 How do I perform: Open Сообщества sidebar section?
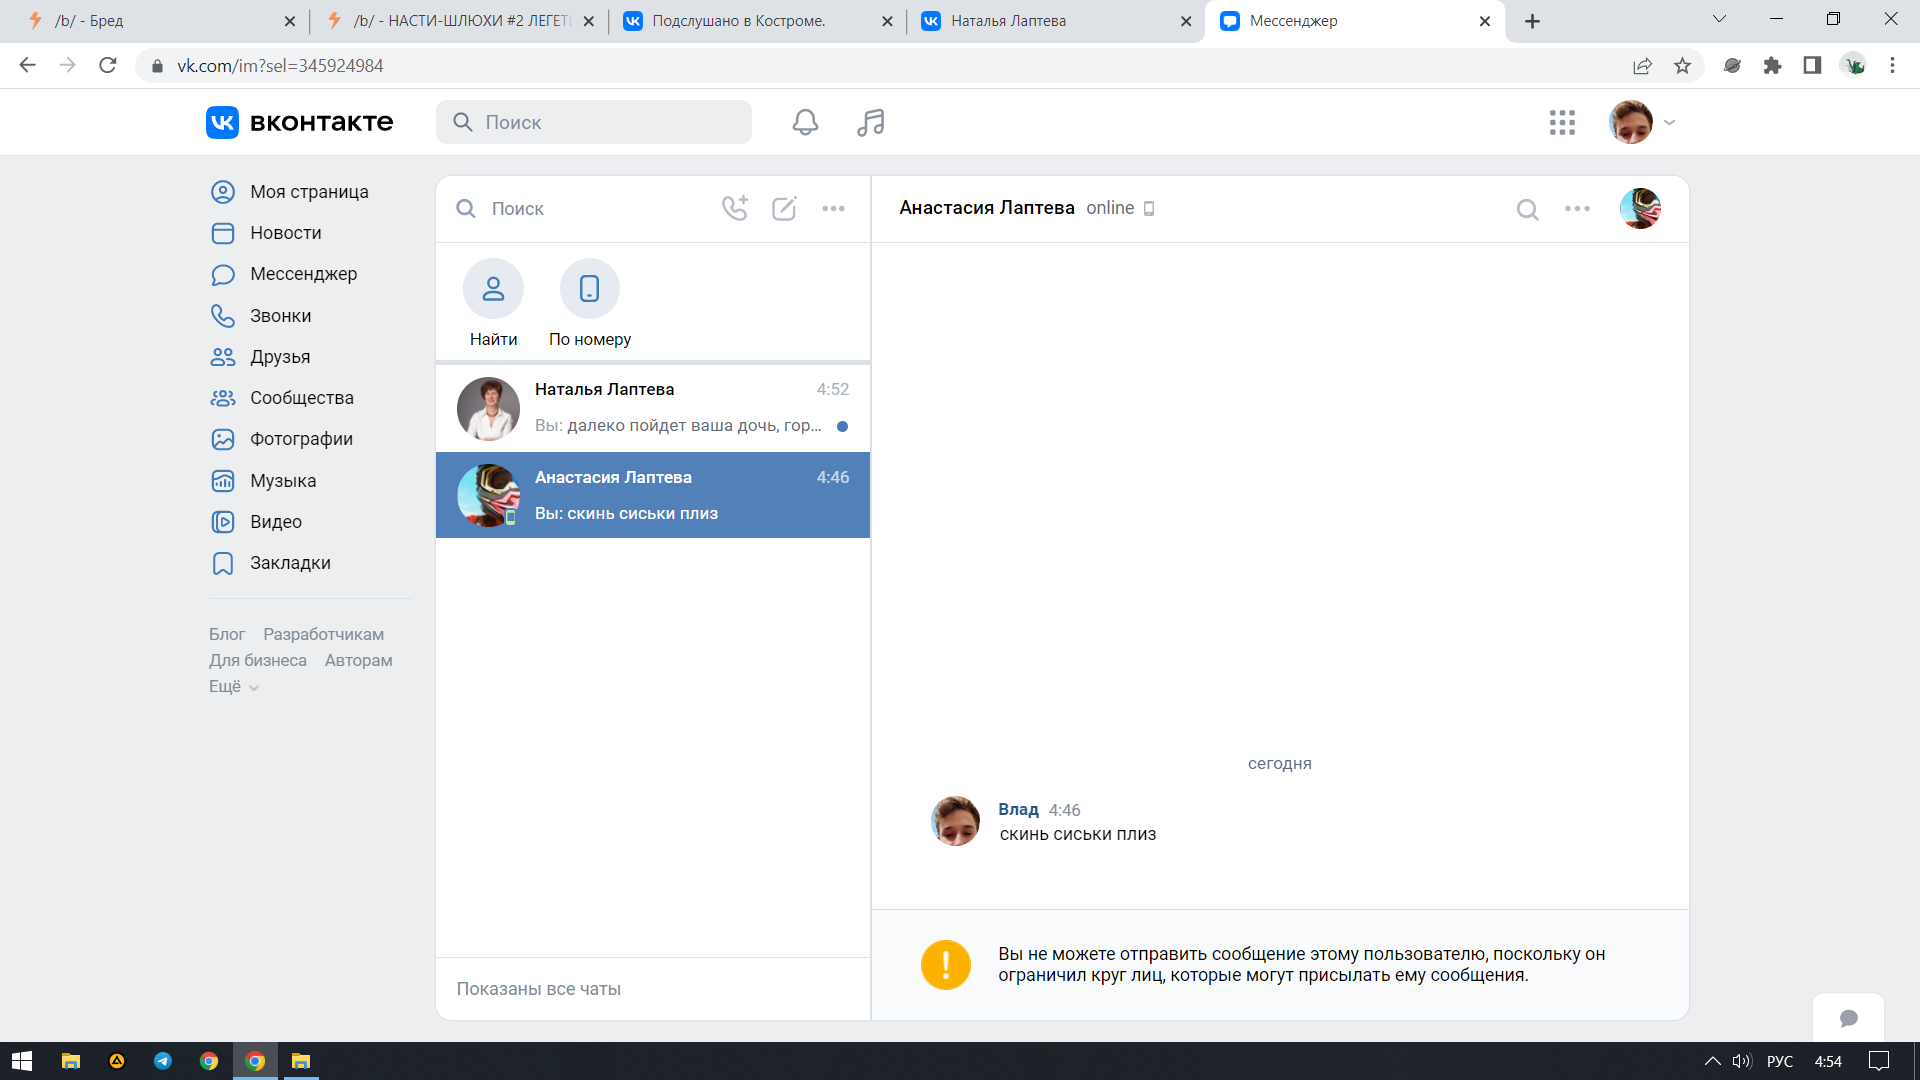point(301,398)
